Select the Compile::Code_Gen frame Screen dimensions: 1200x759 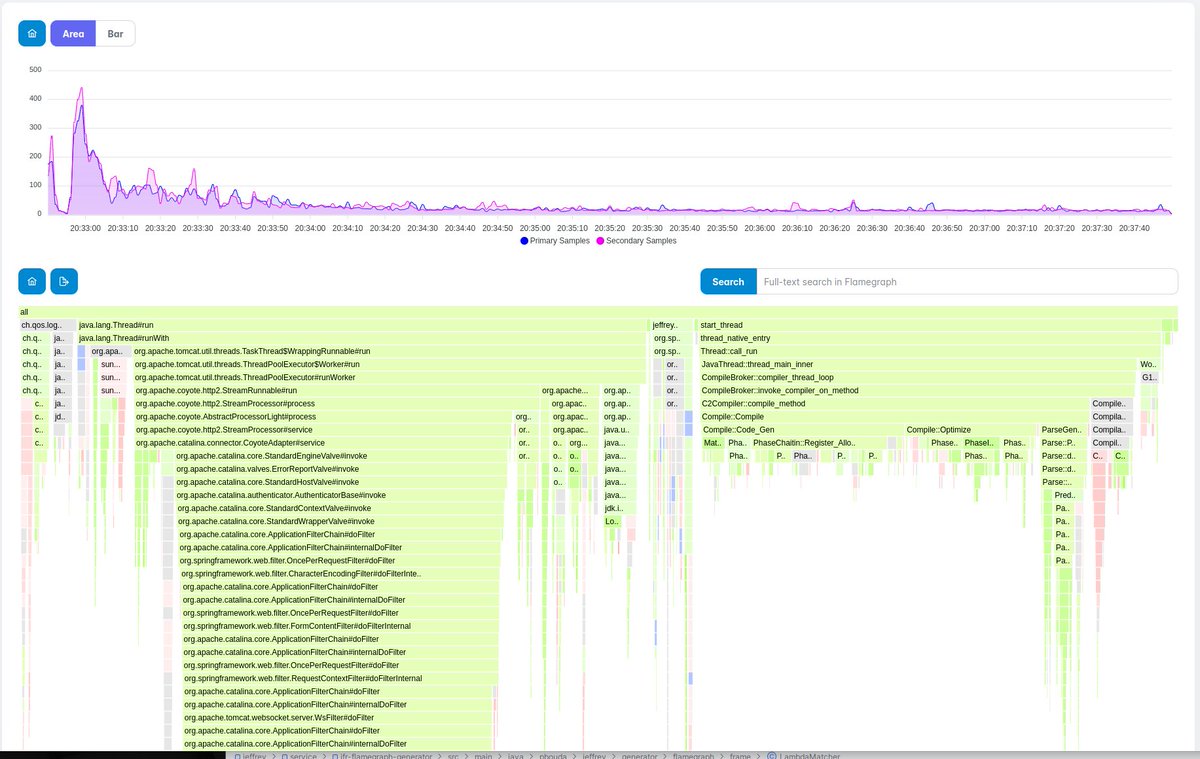click(x=802, y=429)
